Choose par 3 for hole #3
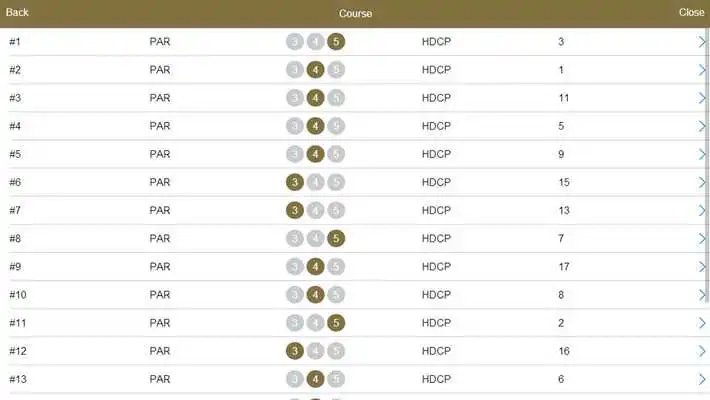Screen dimensions: 710x400 coord(295,98)
